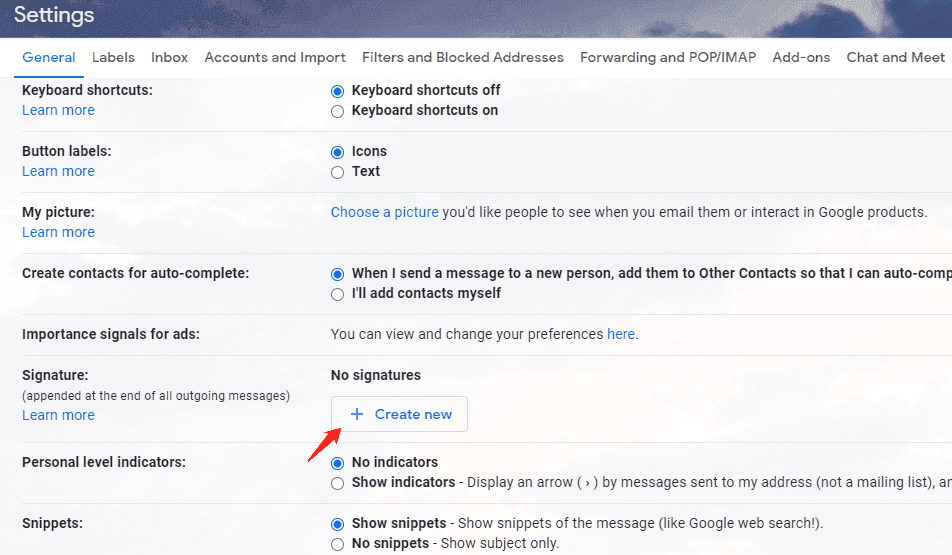Open the Labels settings tab
The height and width of the screenshot is (555, 952).
(113, 57)
